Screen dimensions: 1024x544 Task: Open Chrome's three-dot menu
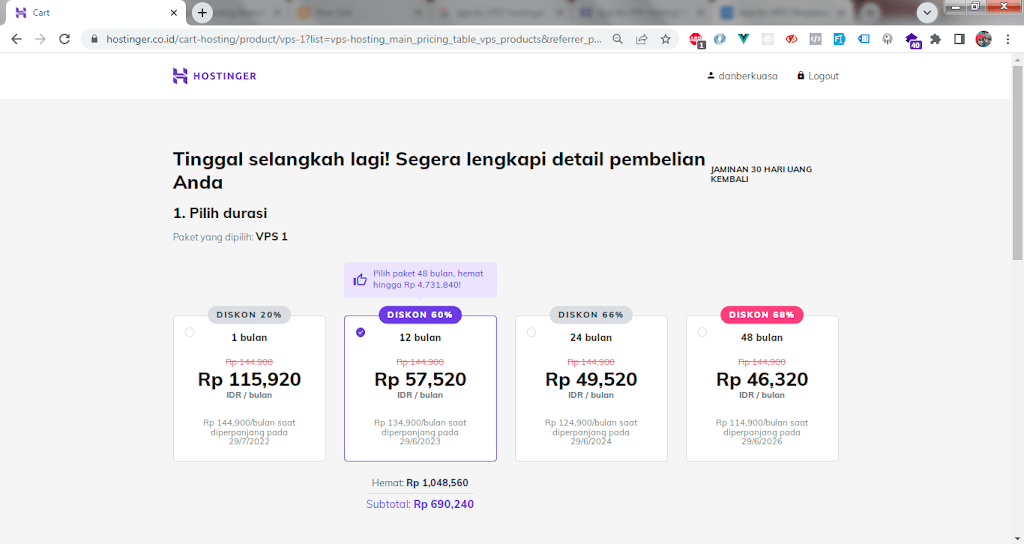[x=1008, y=39]
